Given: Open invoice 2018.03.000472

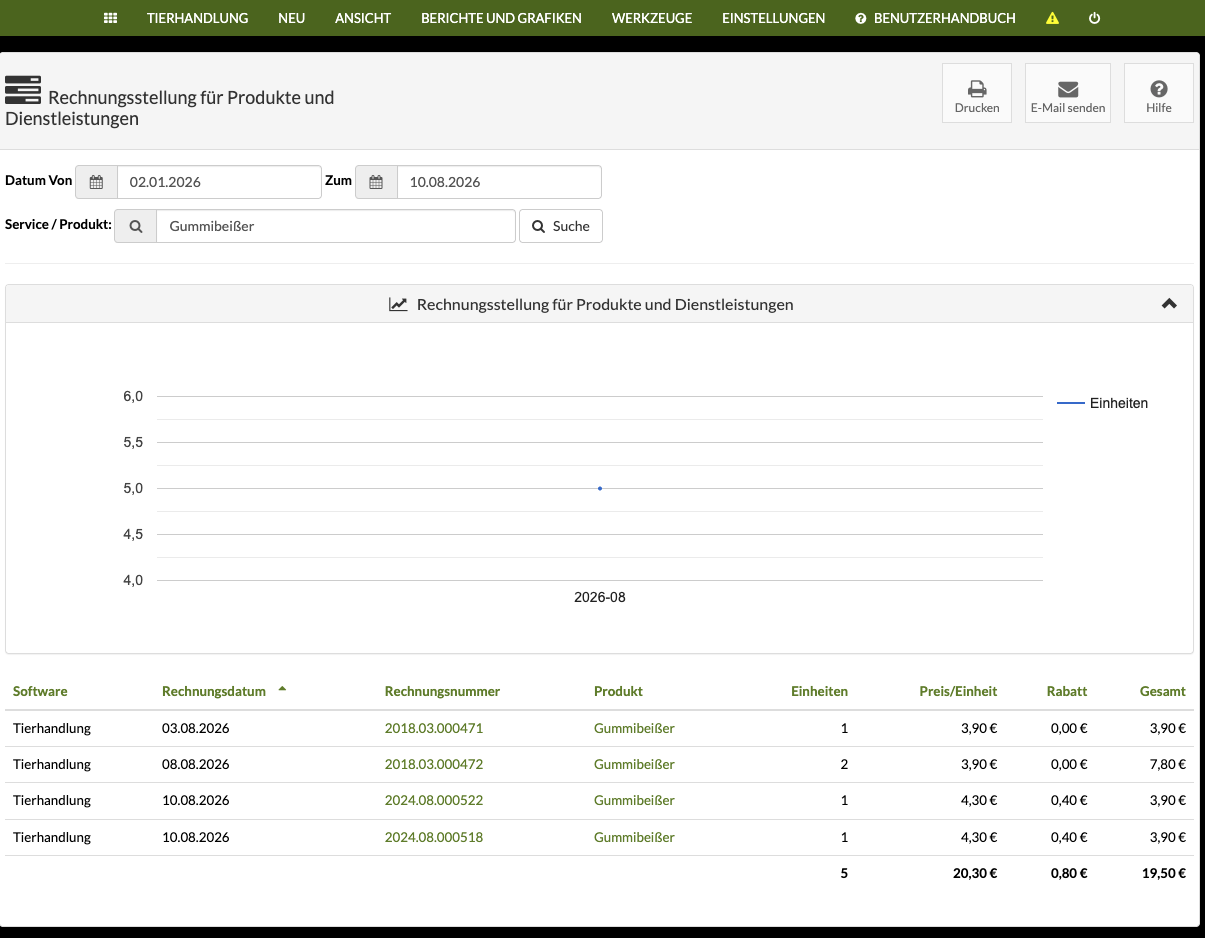Looking at the screenshot, I should pos(434,764).
